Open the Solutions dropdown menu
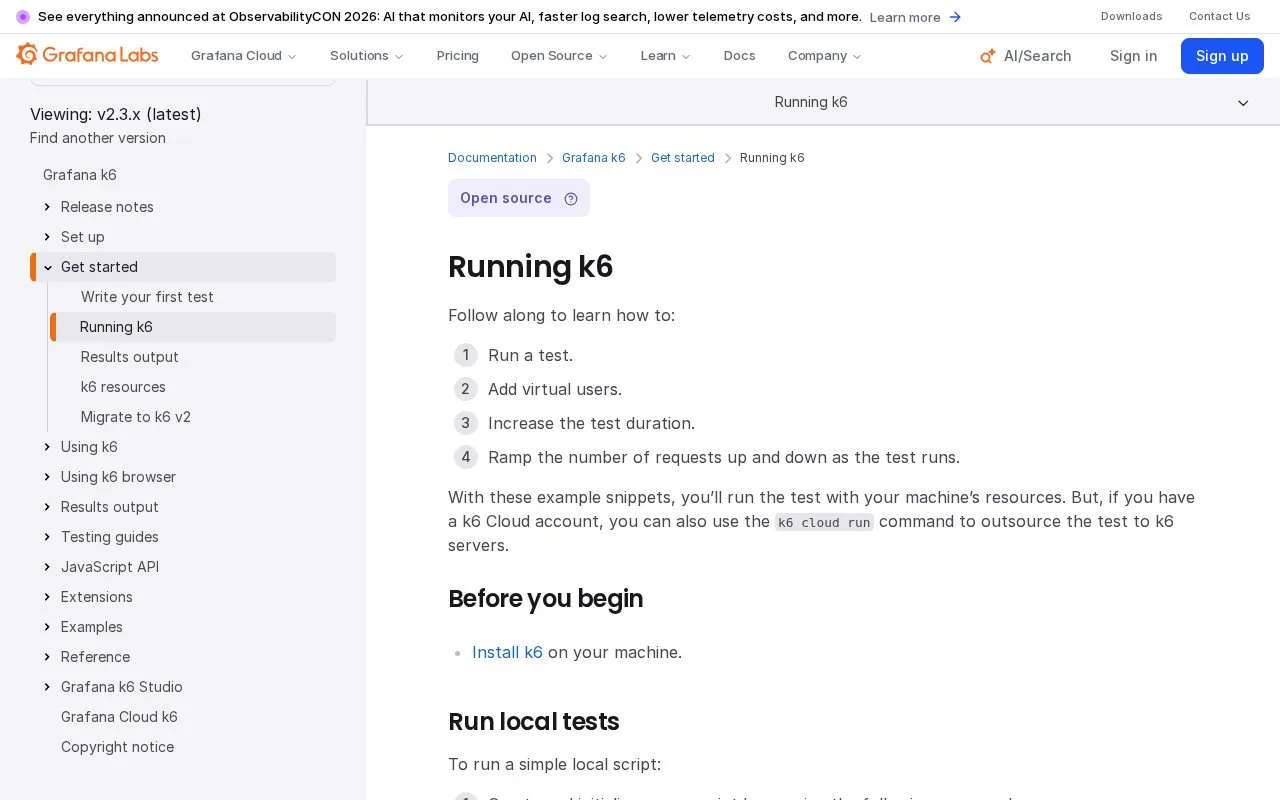This screenshot has width=1280, height=800. click(367, 56)
